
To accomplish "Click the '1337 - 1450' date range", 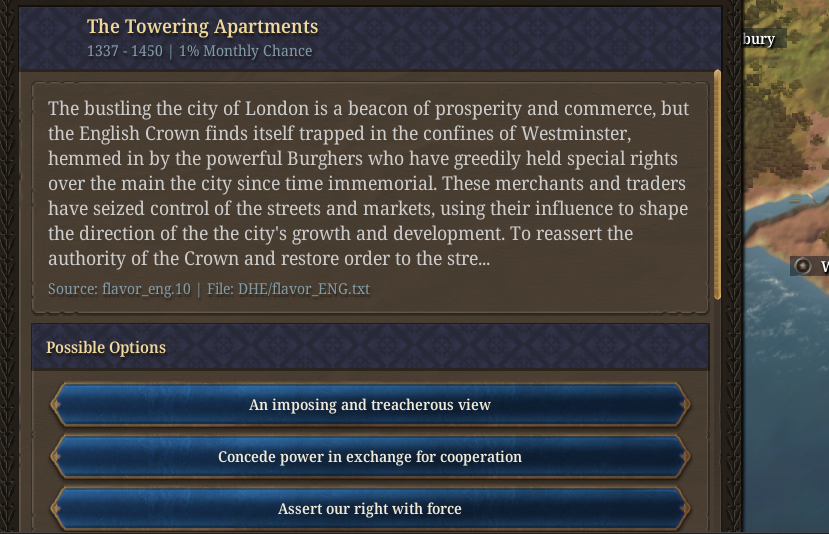I will pyautogui.click(x=124, y=51).
